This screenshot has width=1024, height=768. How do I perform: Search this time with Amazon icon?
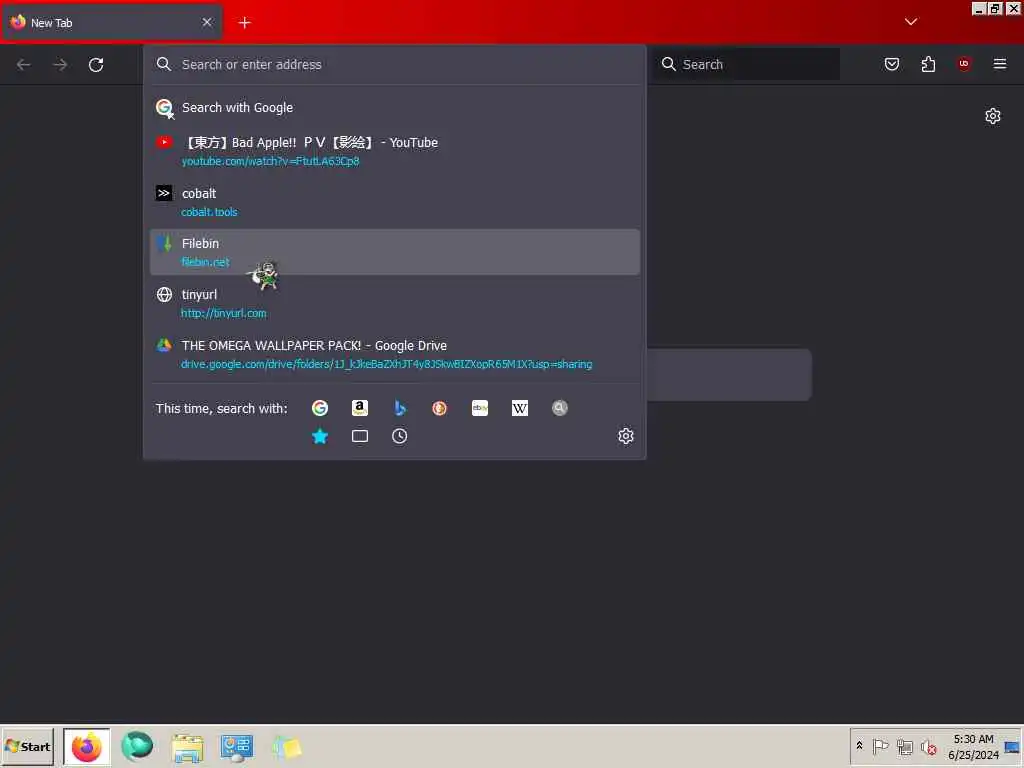pyautogui.click(x=360, y=408)
